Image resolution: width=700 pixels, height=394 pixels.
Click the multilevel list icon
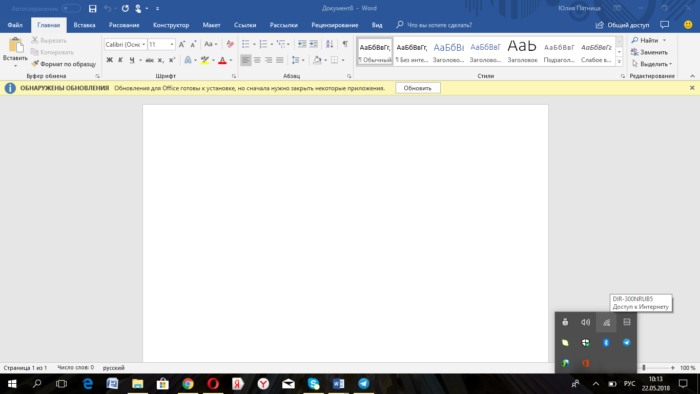coord(281,44)
